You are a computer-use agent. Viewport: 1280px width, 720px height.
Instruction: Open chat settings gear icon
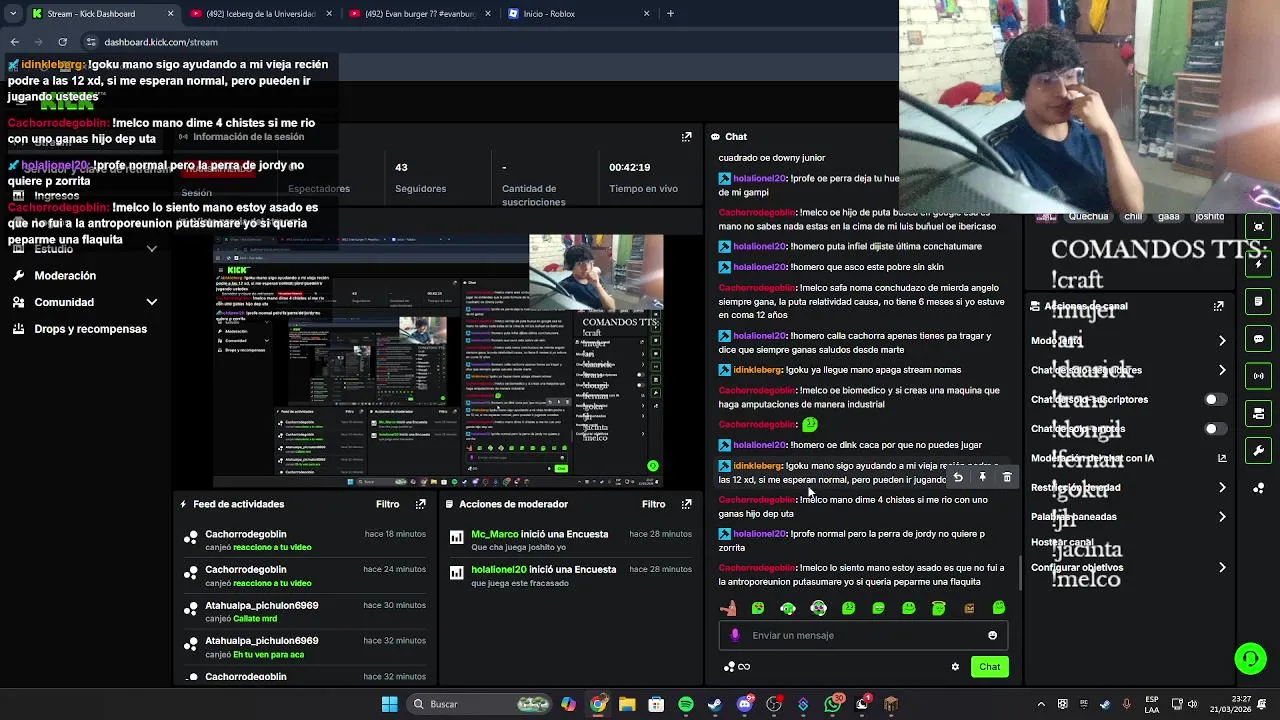[x=955, y=667]
